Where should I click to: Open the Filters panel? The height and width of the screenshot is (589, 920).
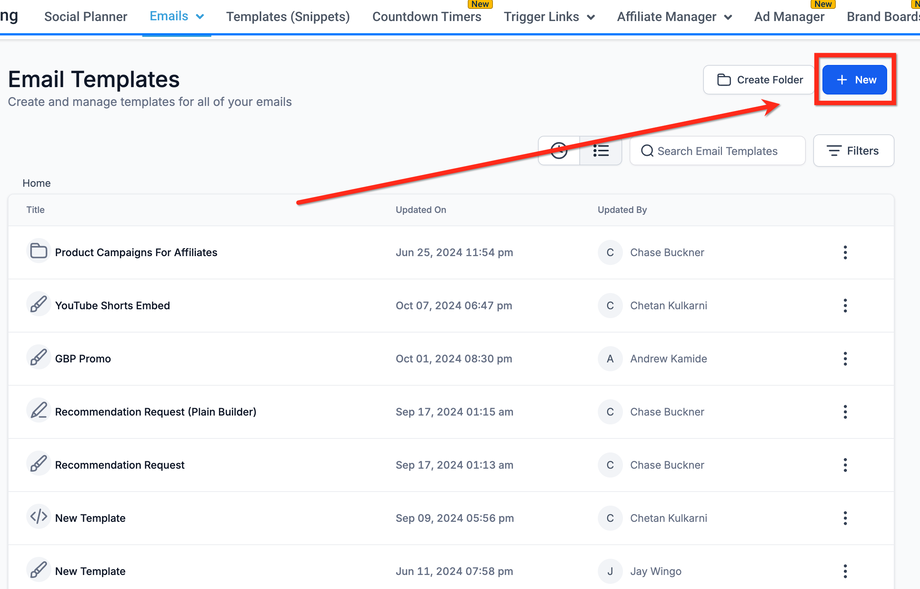853,151
